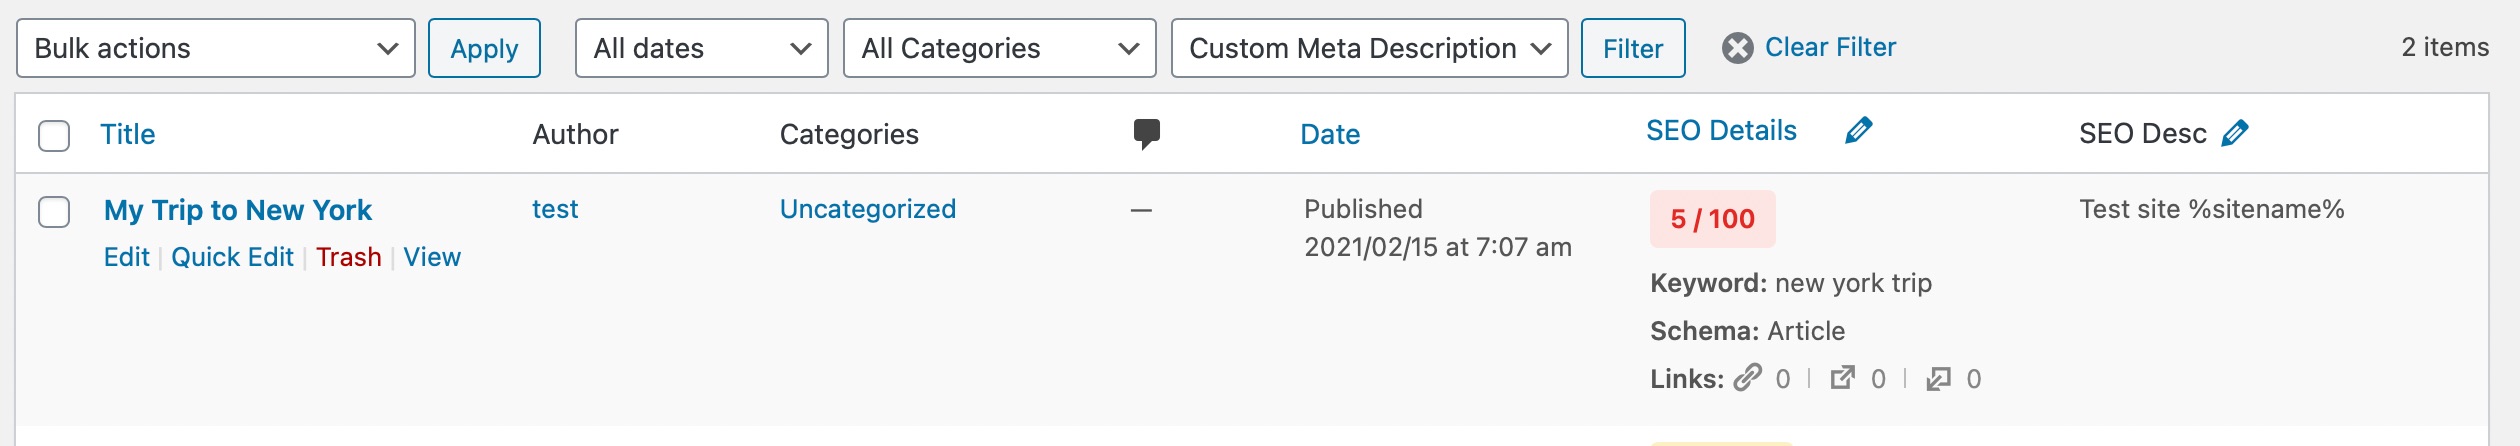Click the incoming links icon
The width and height of the screenshot is (2520, 446).
(1938, 378)
